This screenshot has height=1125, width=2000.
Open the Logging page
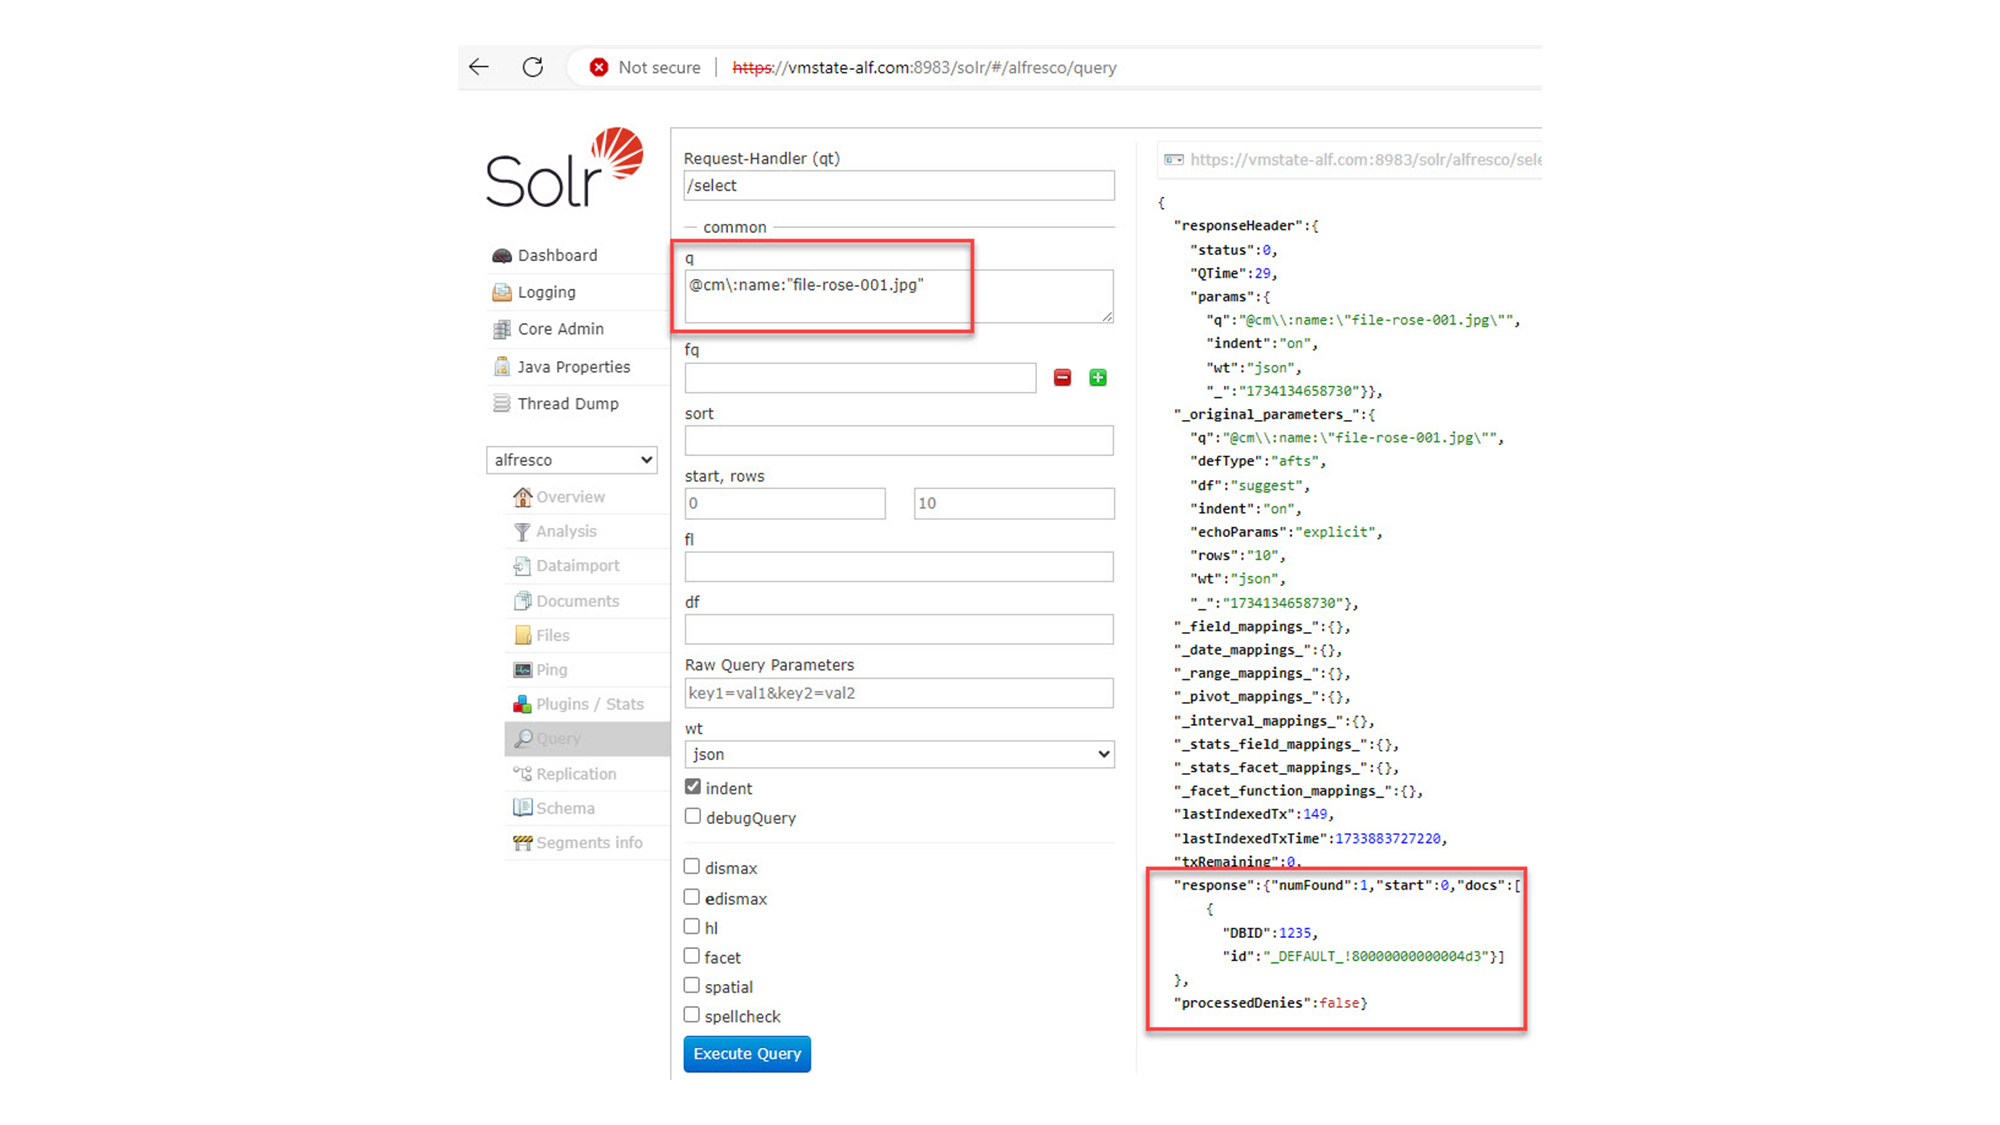546,292
